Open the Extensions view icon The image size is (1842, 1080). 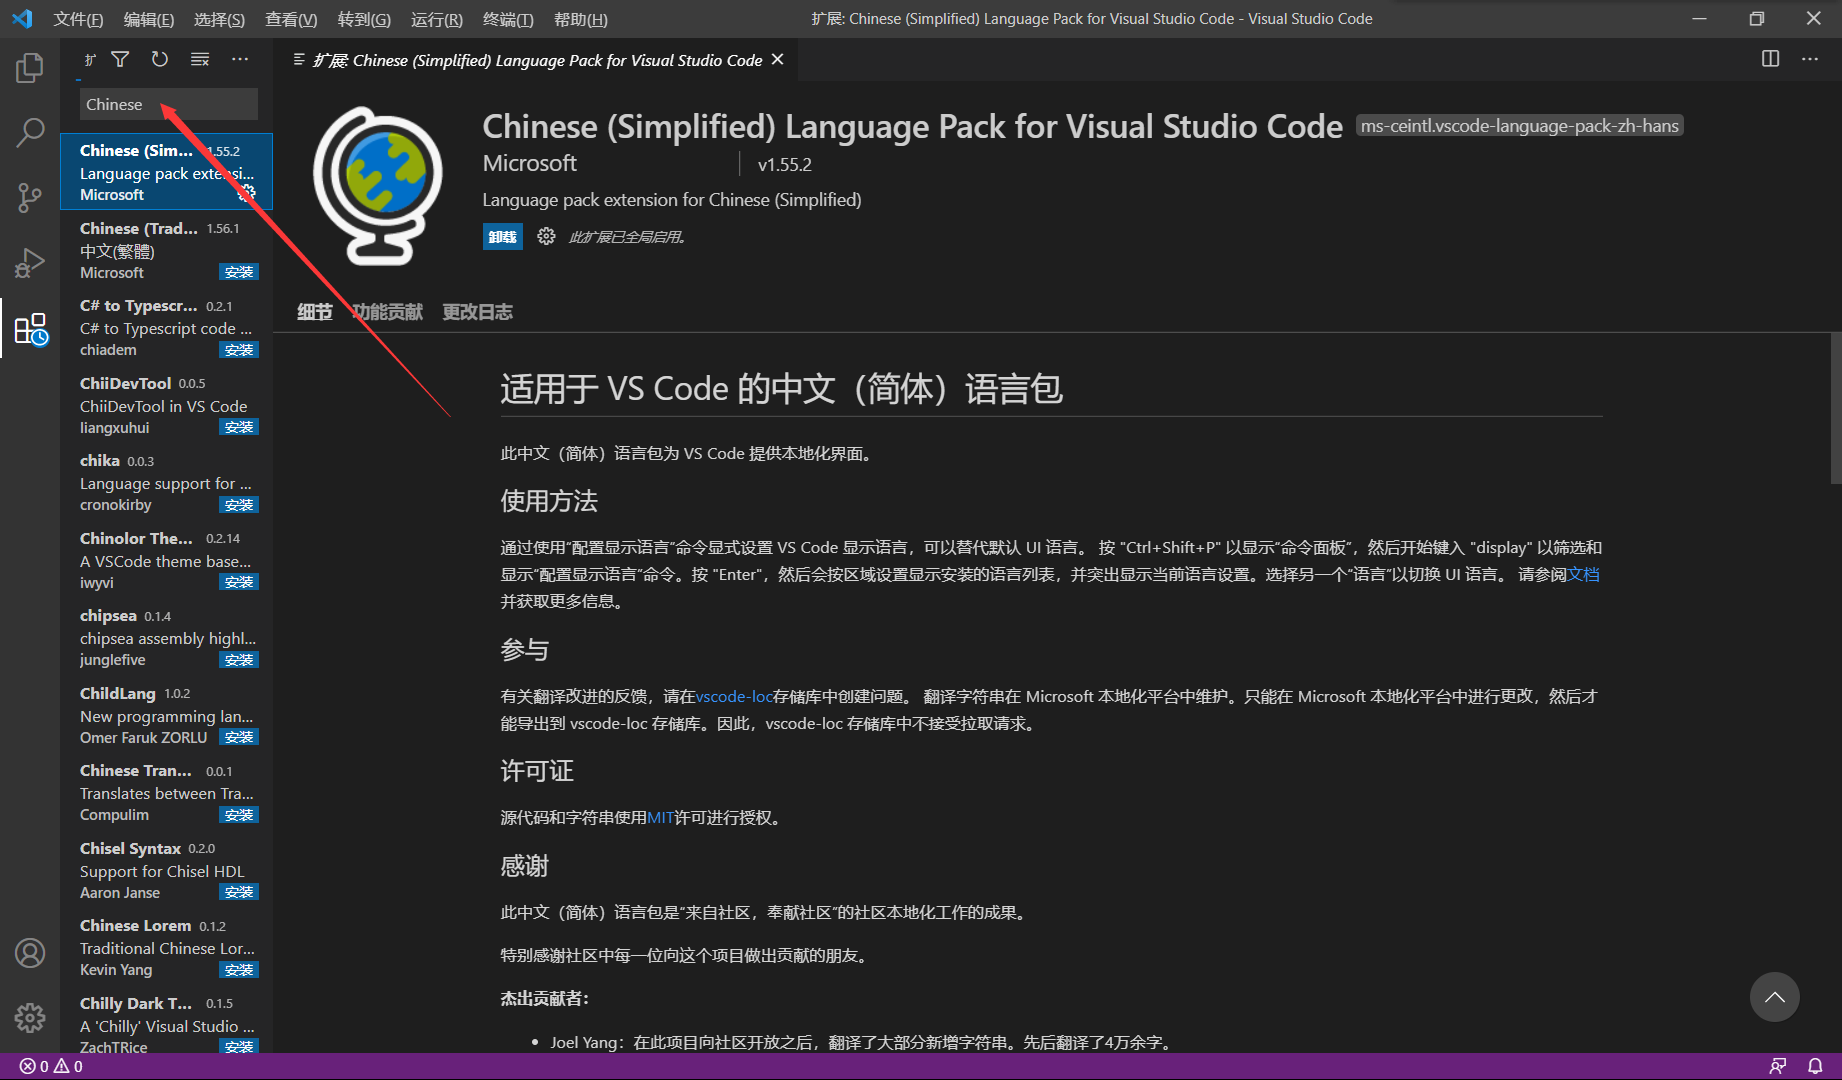[30, 328]
